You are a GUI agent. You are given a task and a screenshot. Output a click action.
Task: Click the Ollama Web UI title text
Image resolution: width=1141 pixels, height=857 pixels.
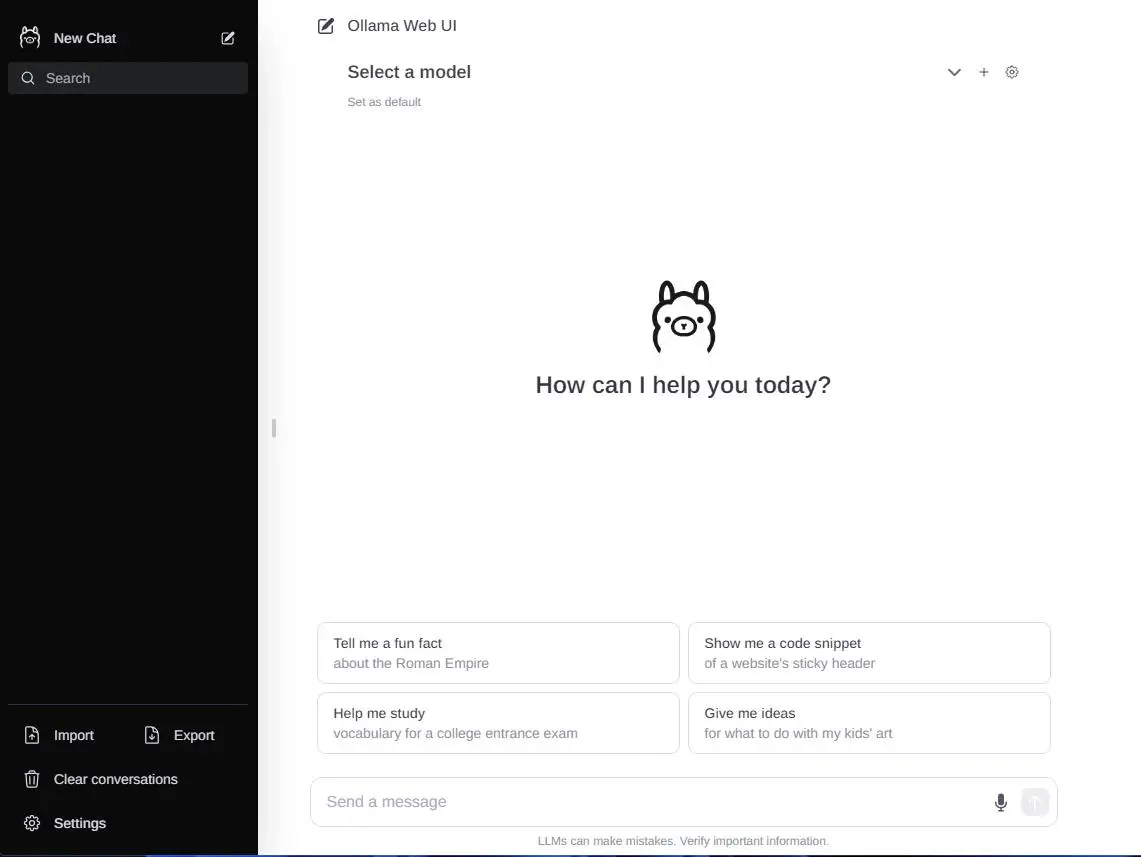pyautogui.click(x=402, y=26)
